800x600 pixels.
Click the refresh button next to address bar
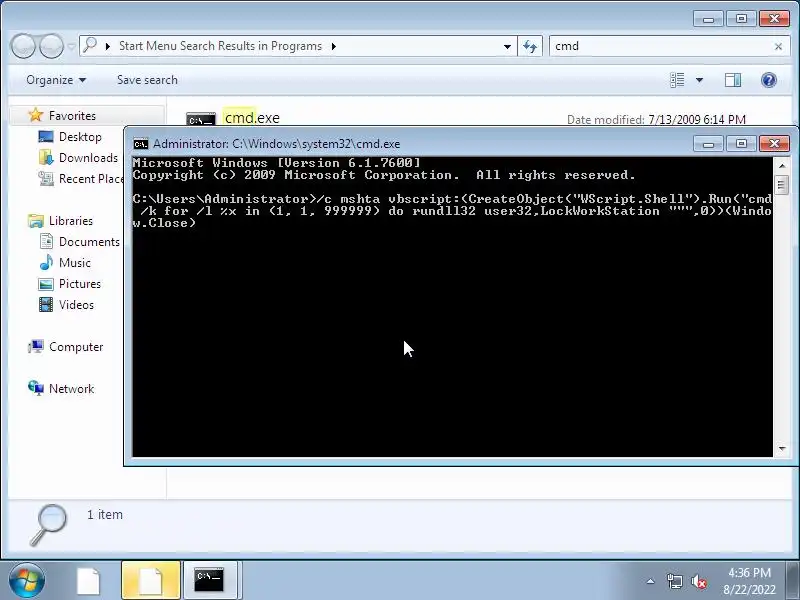pos(530,46)
